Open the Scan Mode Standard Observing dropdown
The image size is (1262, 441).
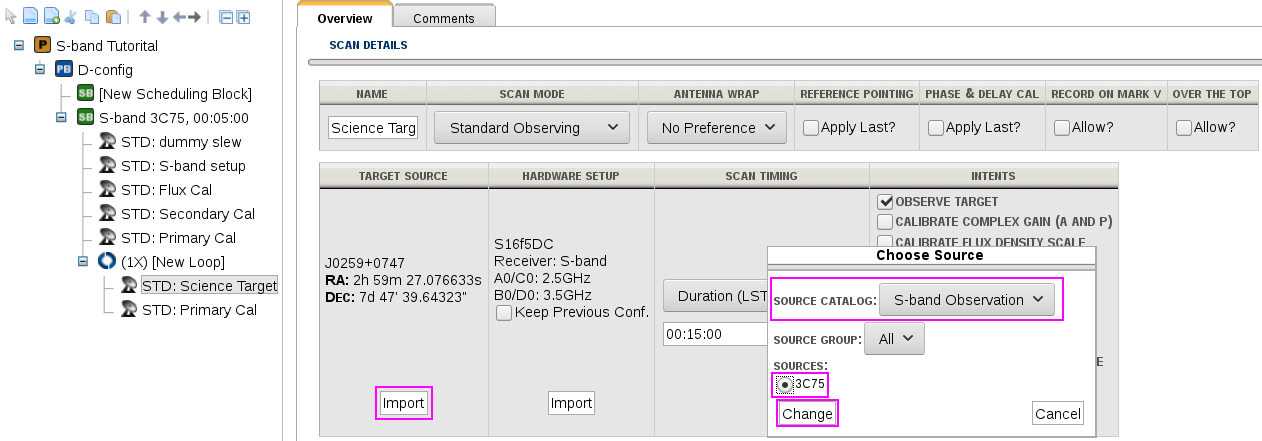531,128
